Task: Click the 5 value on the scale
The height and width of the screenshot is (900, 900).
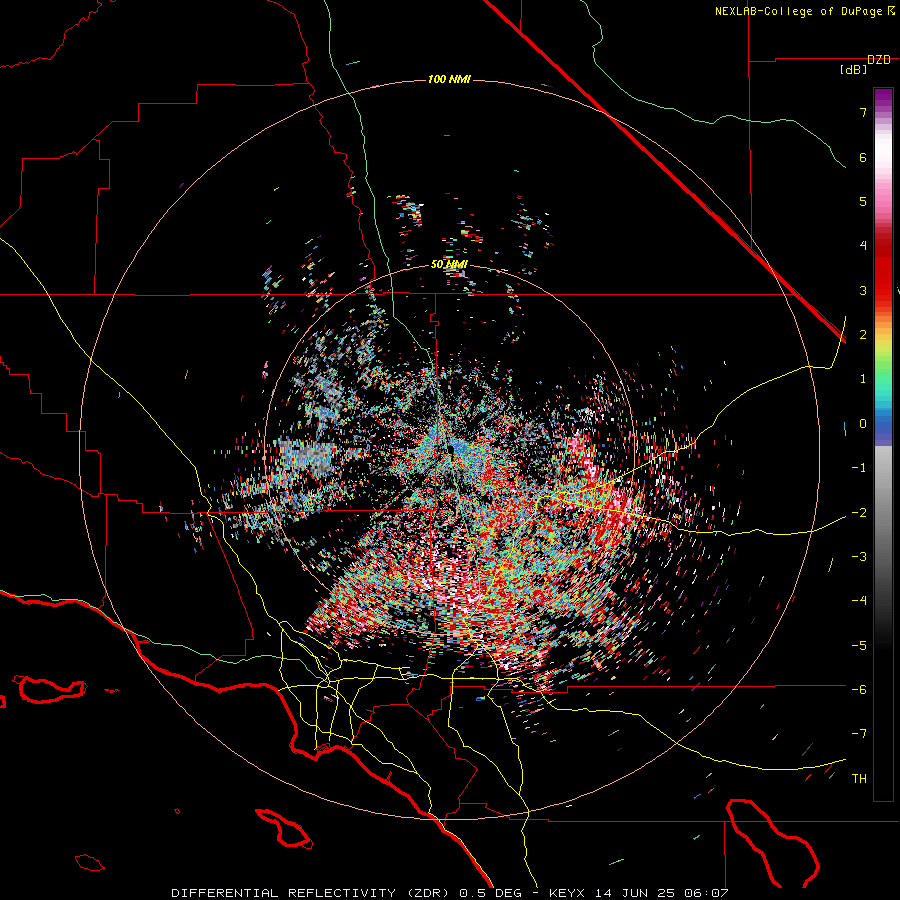Action: click(x=863, y=201)
